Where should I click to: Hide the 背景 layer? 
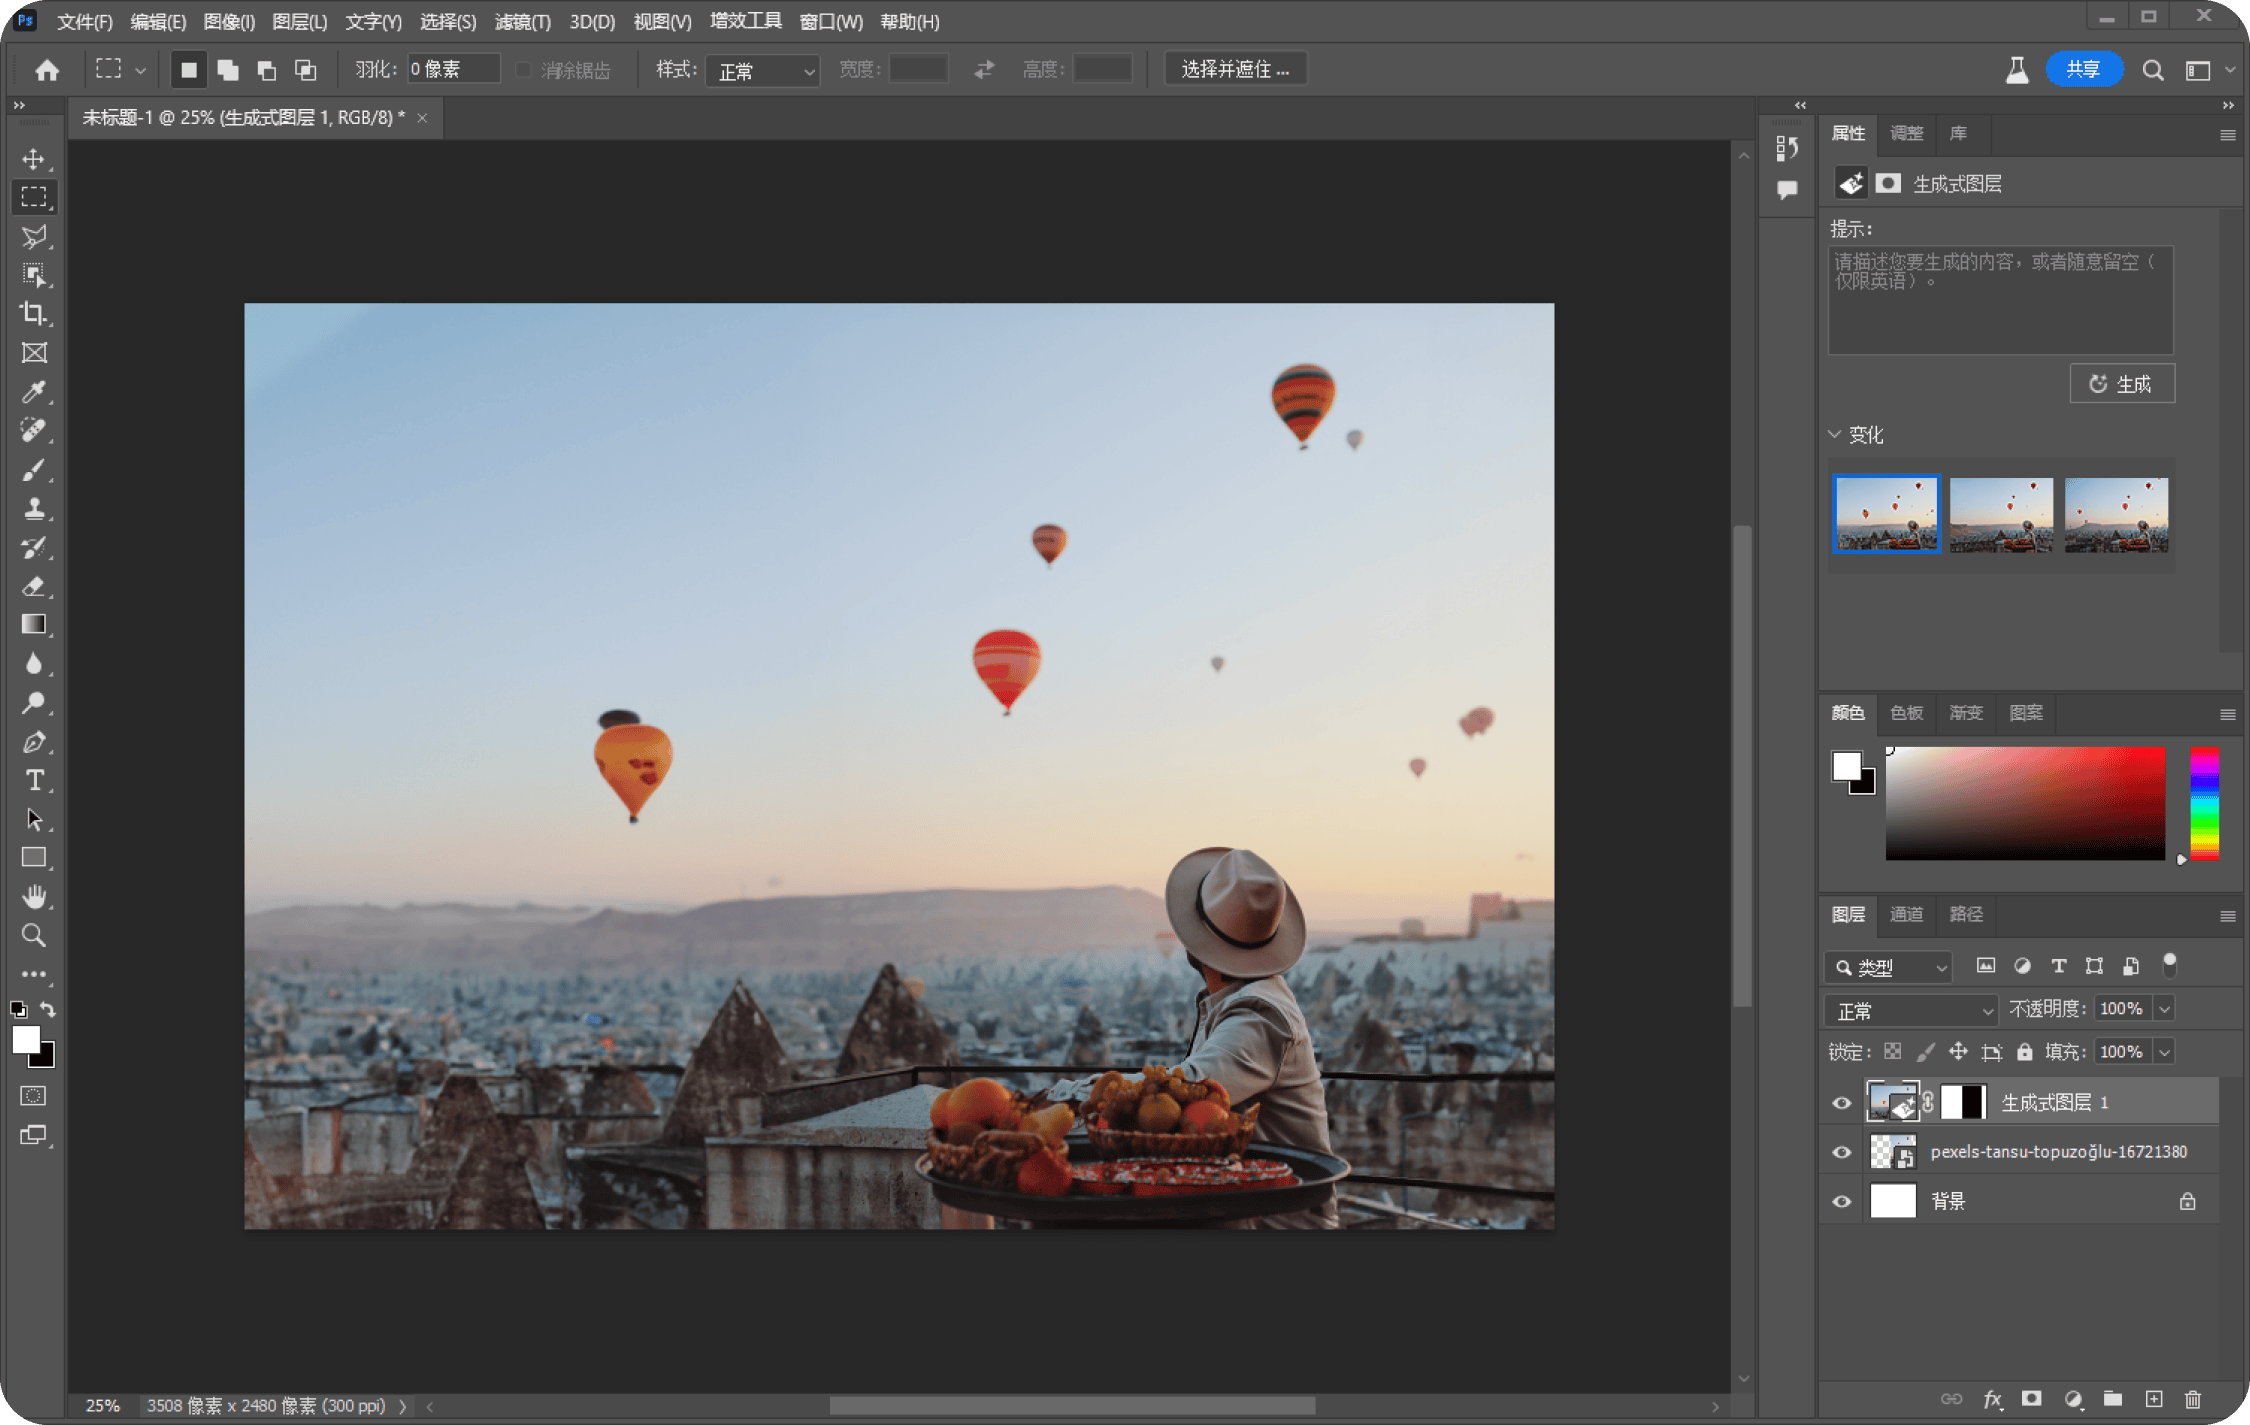pyautogui.click(x=1841, y=1201)
